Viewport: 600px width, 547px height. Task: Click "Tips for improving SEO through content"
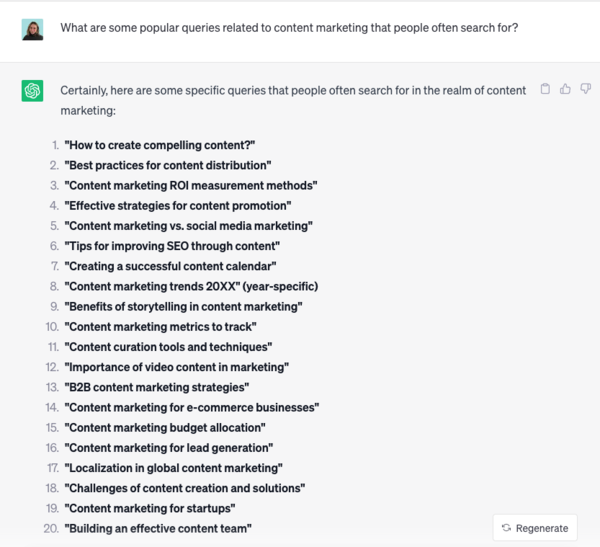tap(171, 246)
